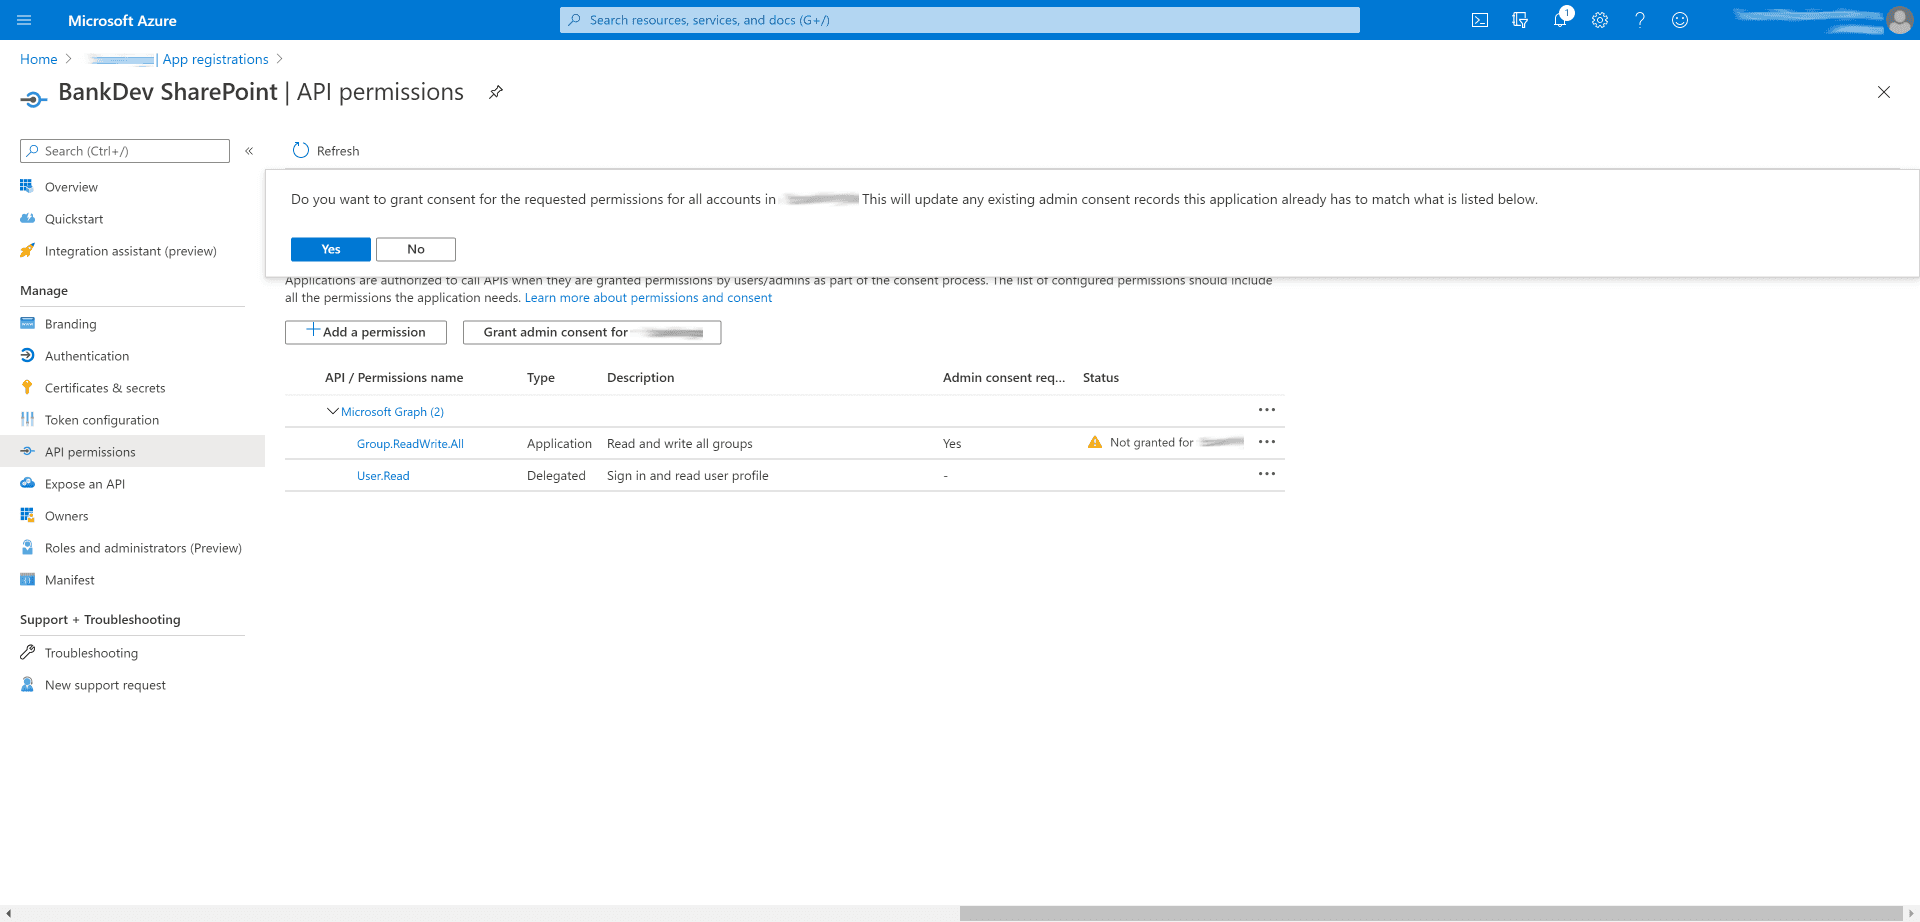This screenshot has height=922, width=1920.
Task: Click the Manifest icon
Action: [27, 579]
